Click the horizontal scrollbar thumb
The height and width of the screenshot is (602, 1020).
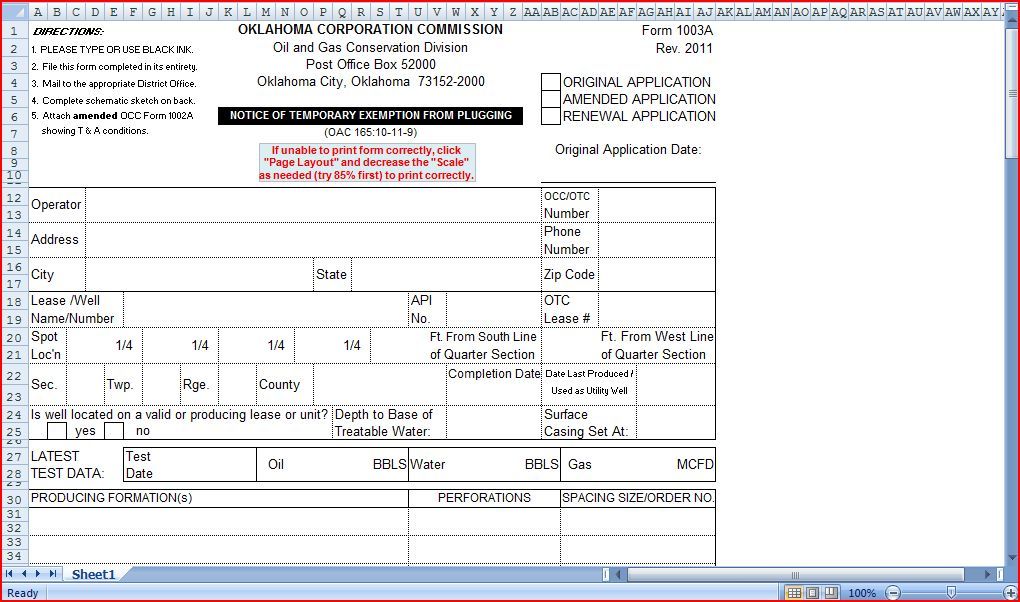click(795, 575)
